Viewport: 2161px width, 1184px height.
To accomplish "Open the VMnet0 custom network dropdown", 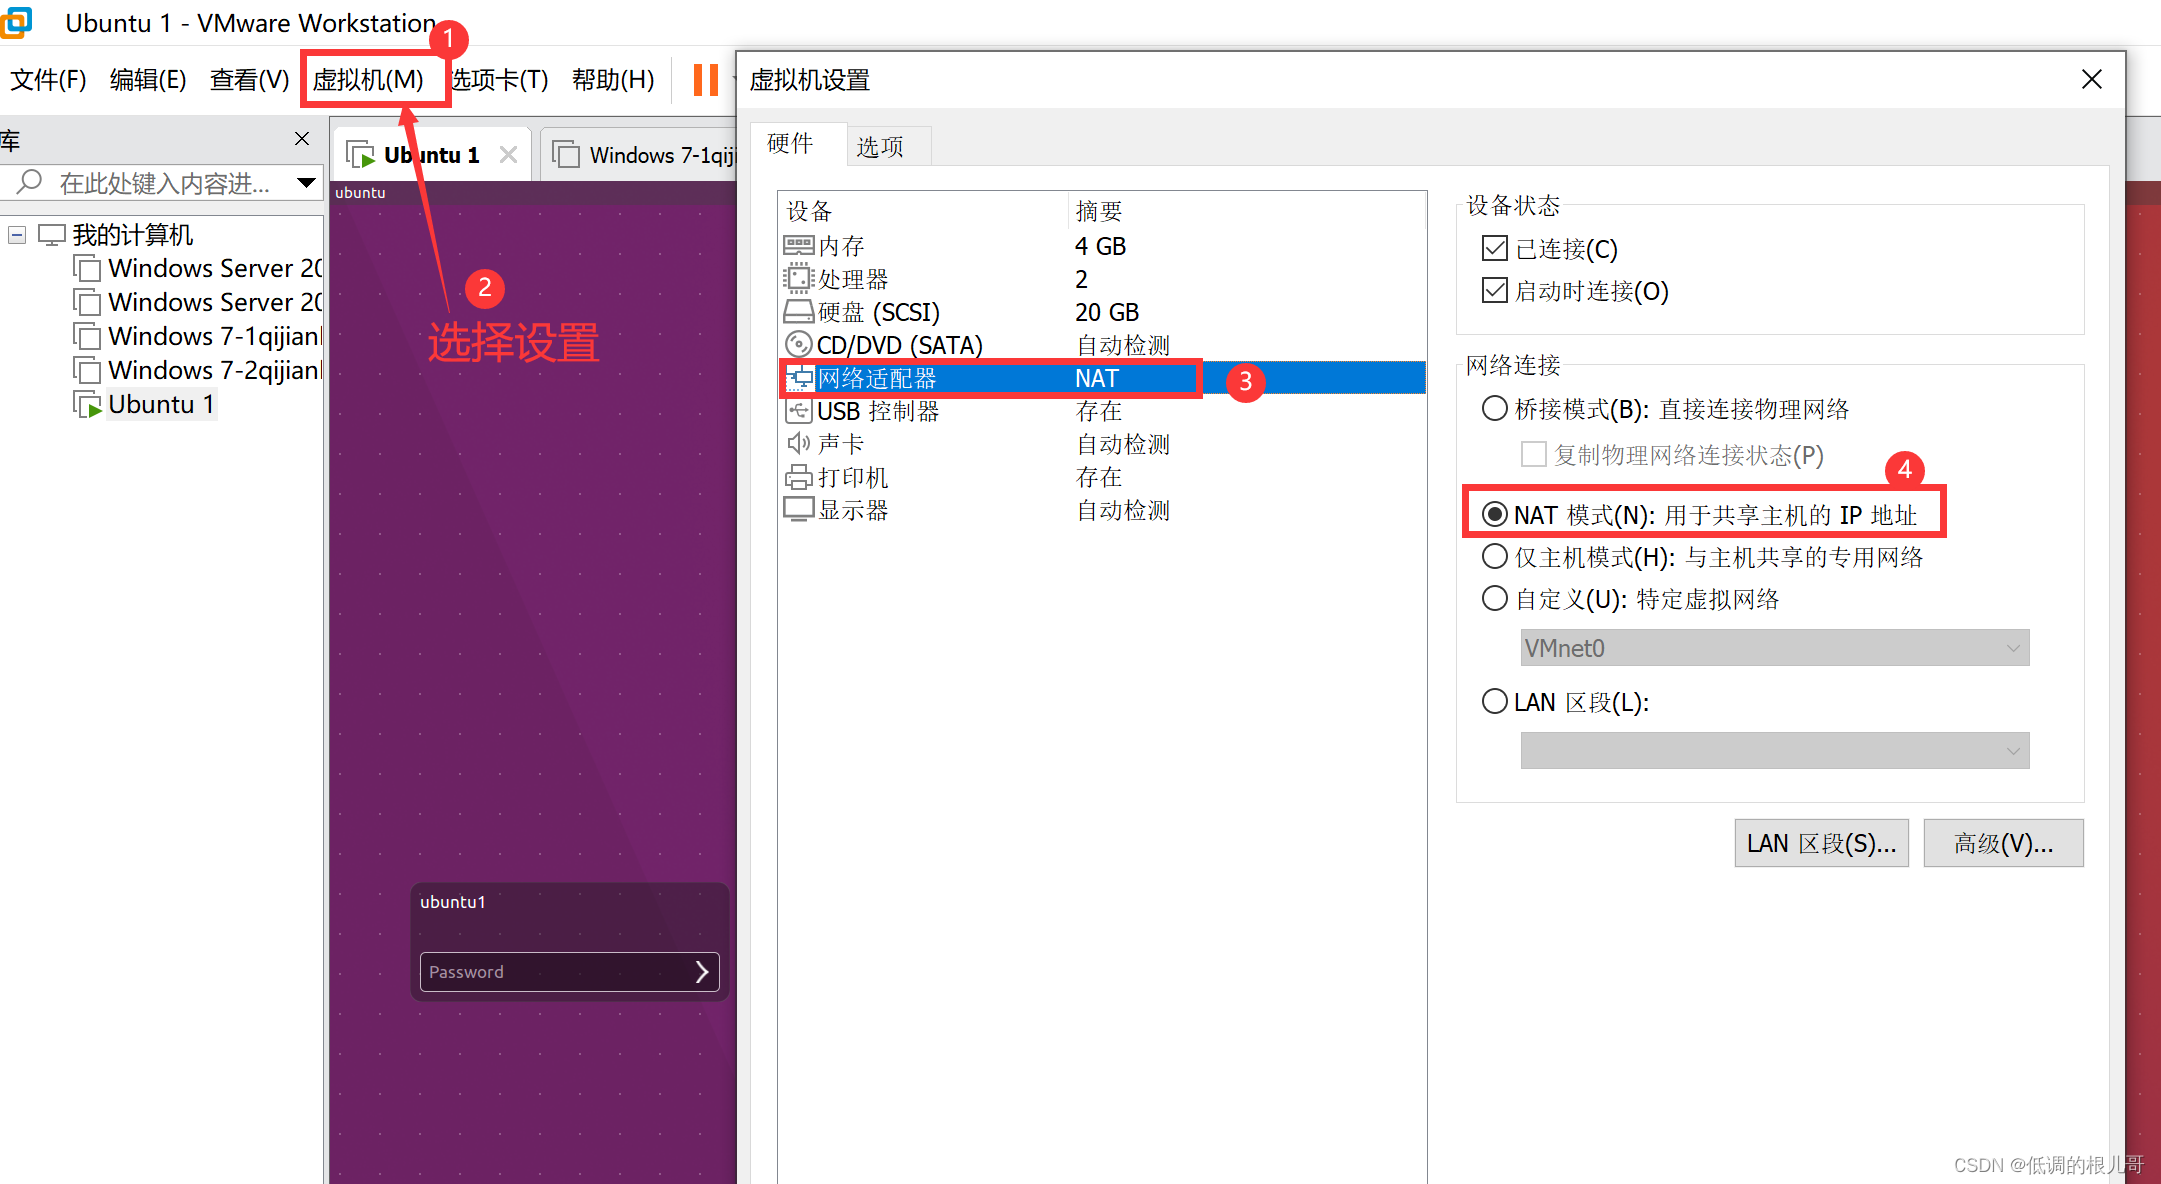I will pyautogui.click(x=1774, y=648).
